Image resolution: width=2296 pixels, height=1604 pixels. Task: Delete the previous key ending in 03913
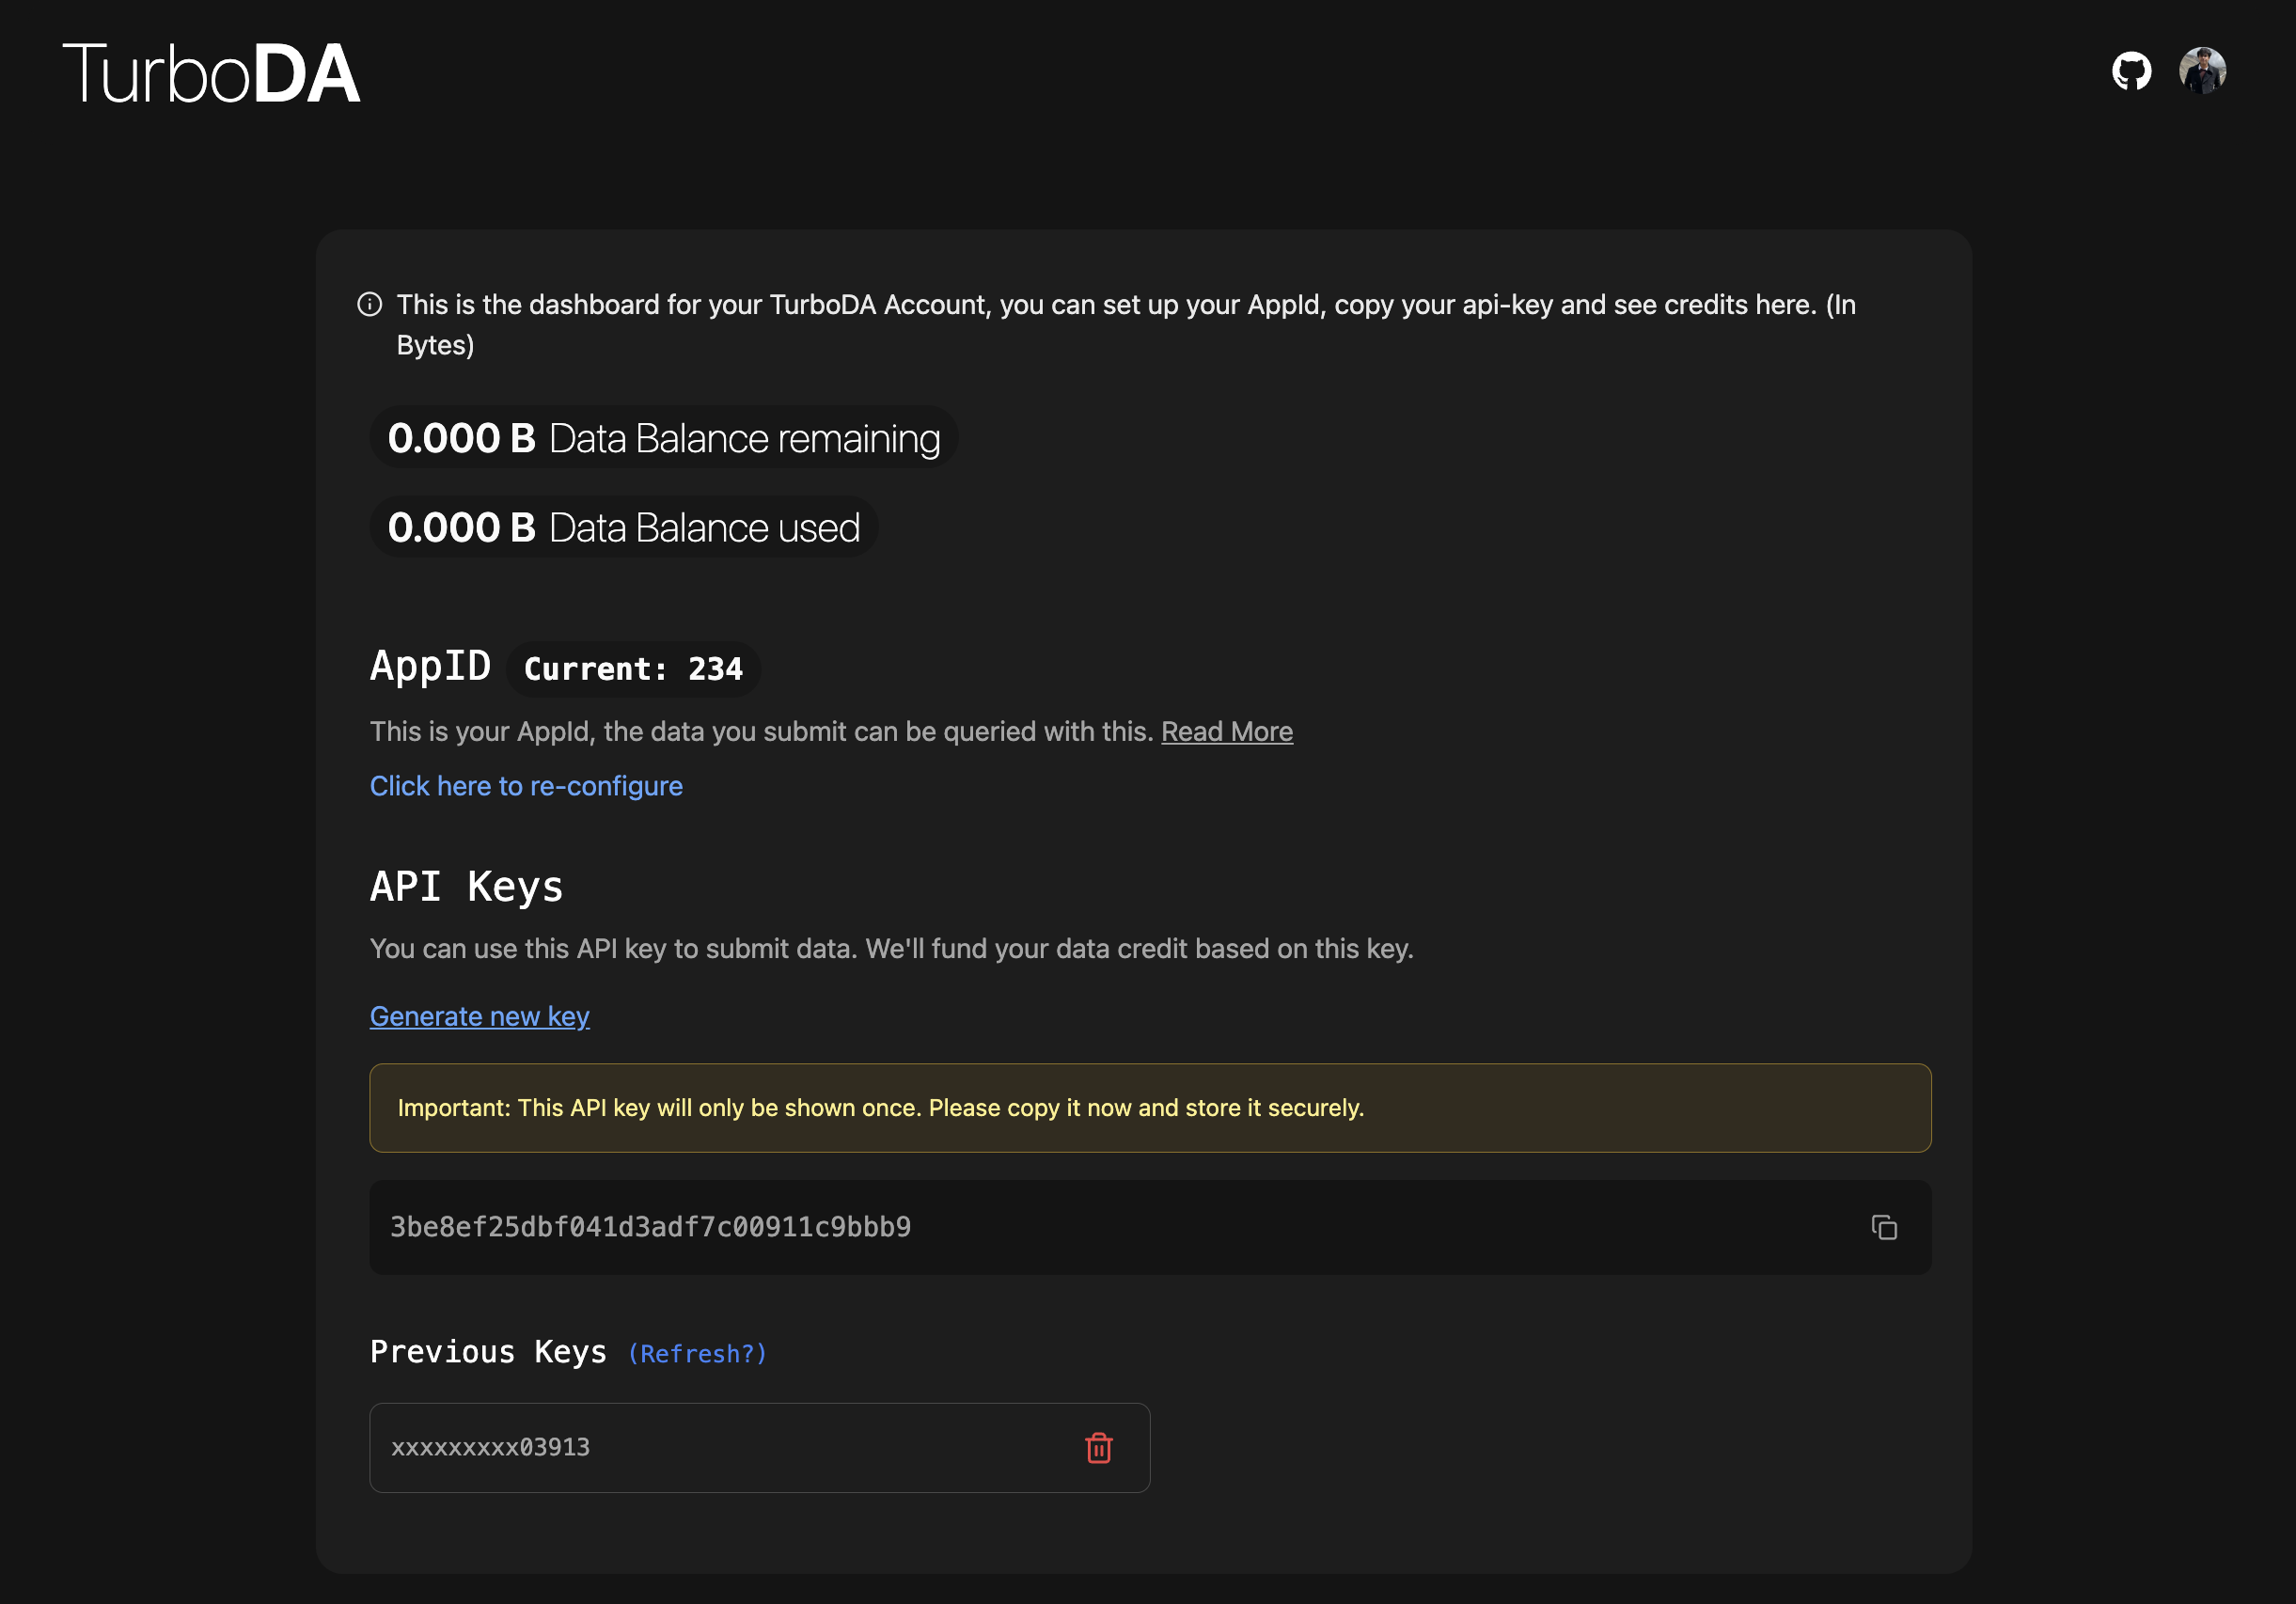[1098, 1447]
